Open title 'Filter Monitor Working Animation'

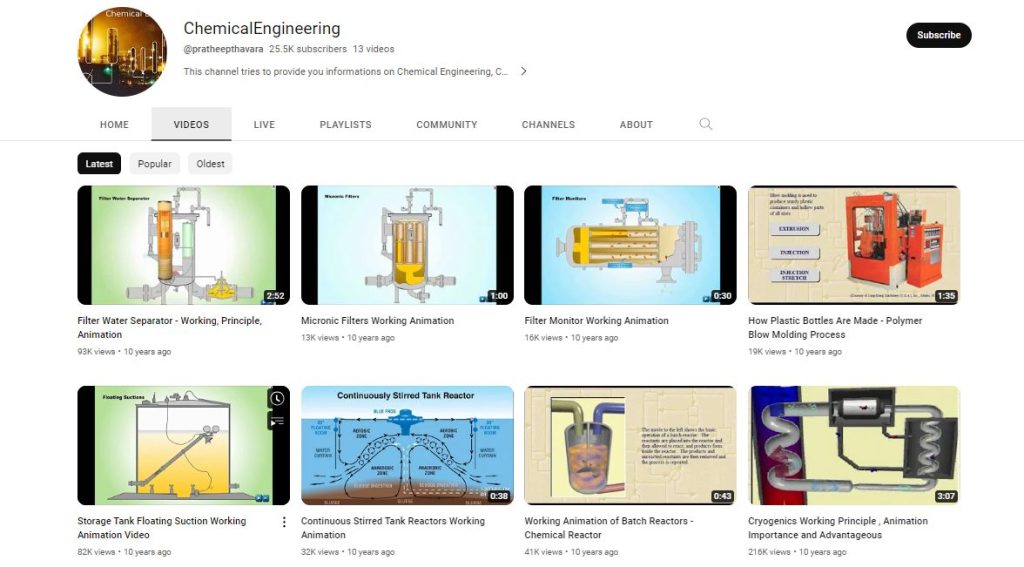[596, 321]
